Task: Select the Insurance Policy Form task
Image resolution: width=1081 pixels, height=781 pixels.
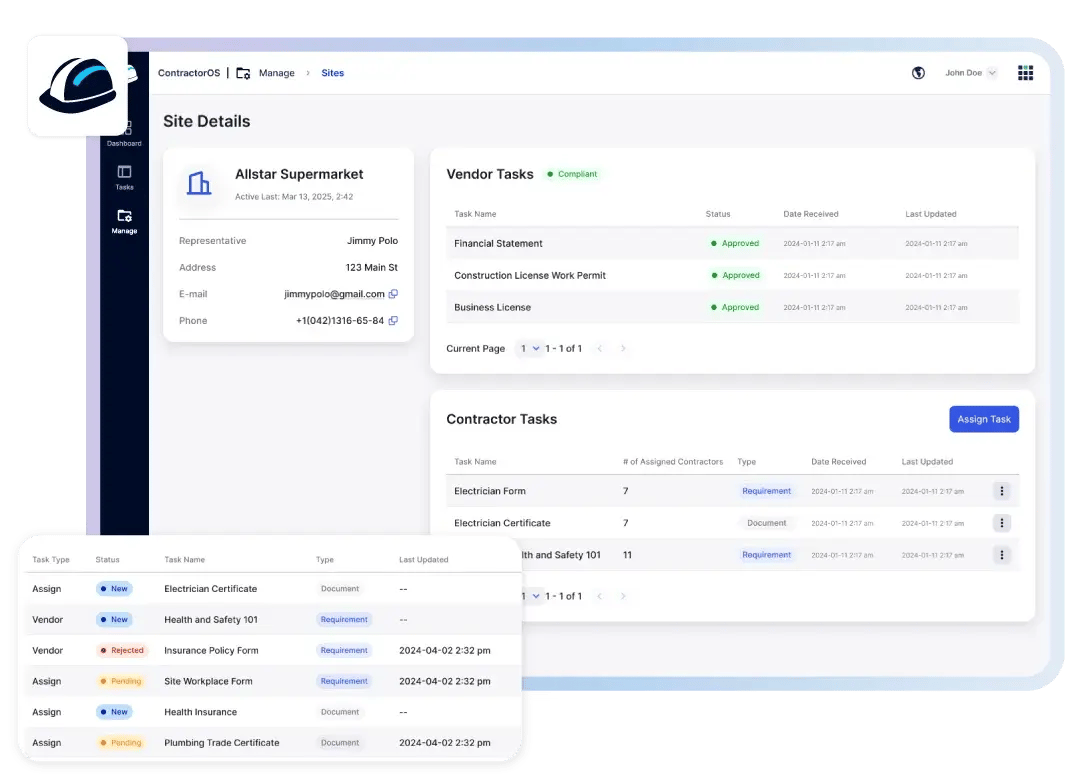Action: (x=273, y=650)
